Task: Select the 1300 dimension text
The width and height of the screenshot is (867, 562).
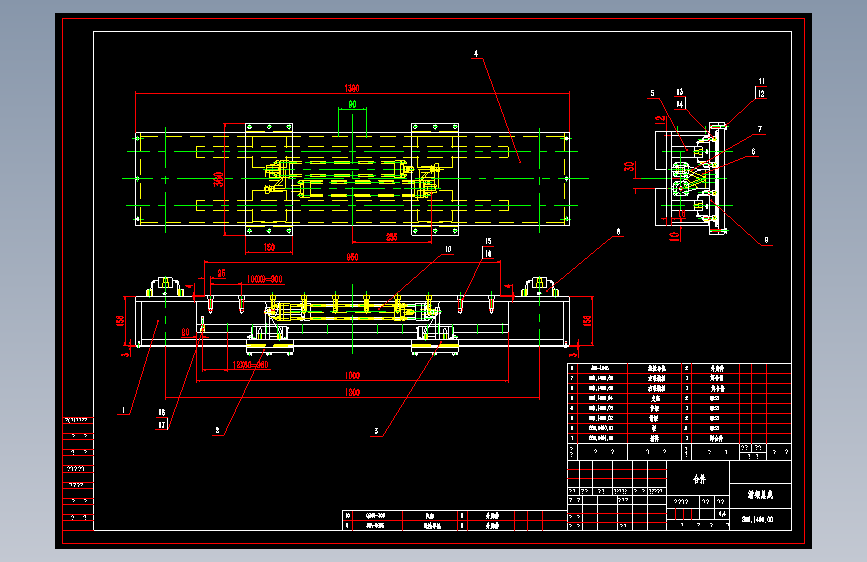Action: coord(352,392)
